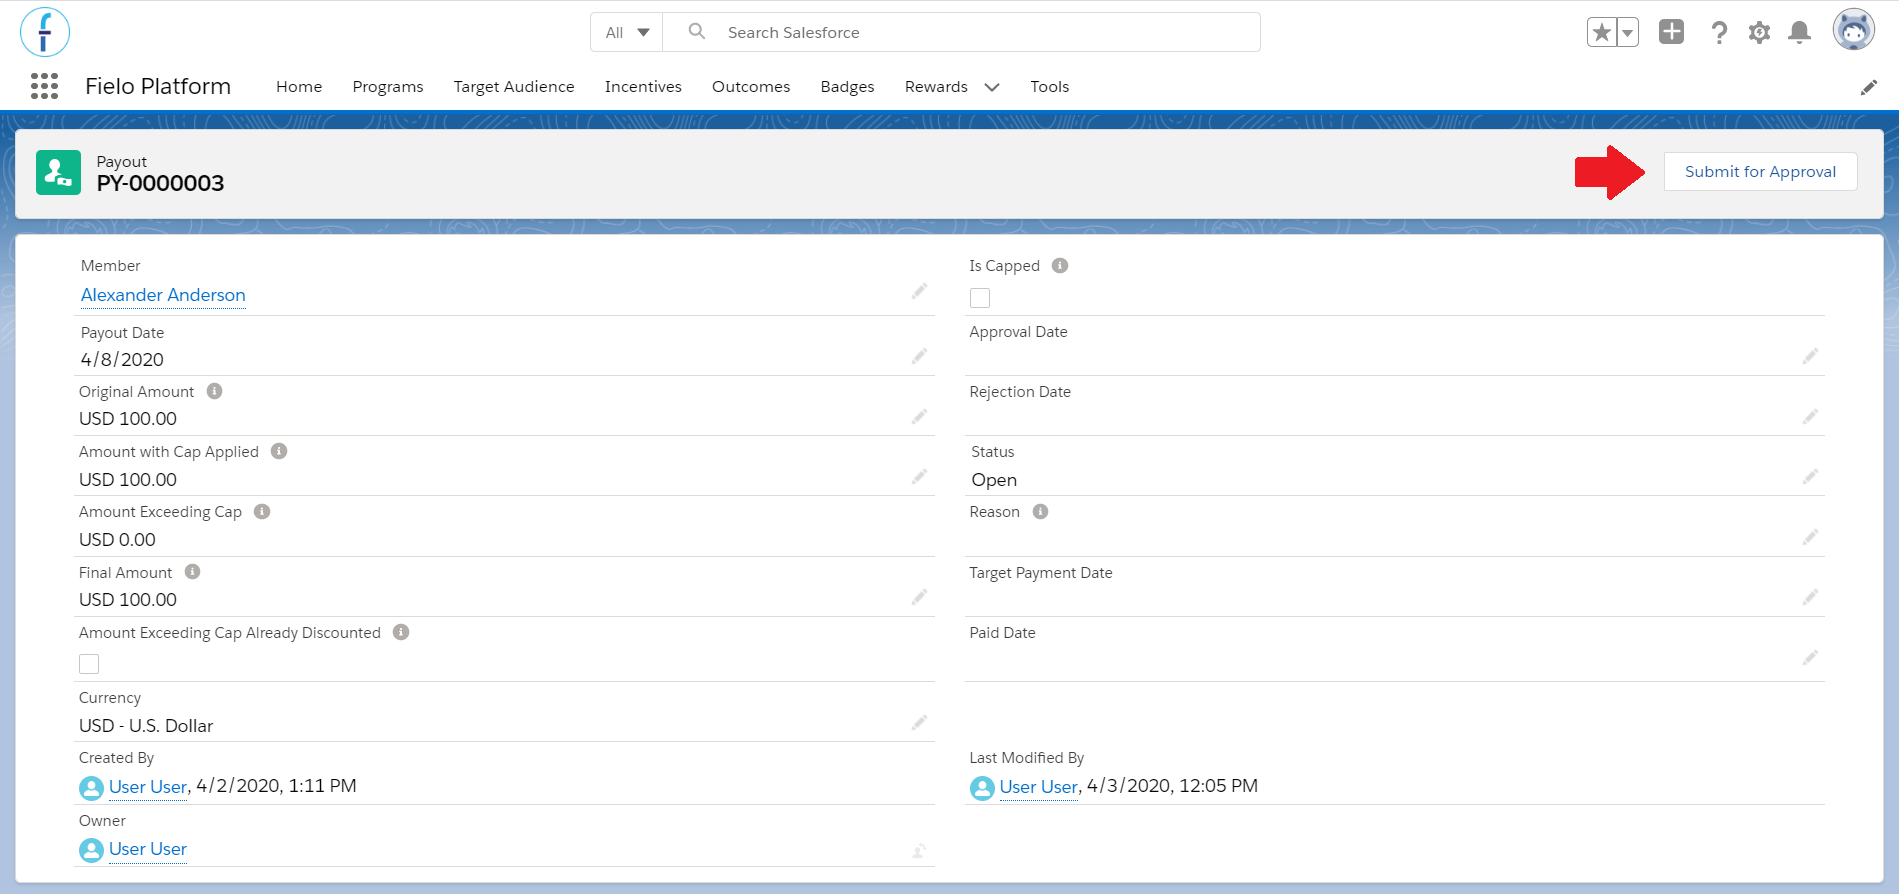Toggle Amount Exceeding Cap Already Discounted checkbox
The image size is (1899, 894).
click(x=89, y=664)
